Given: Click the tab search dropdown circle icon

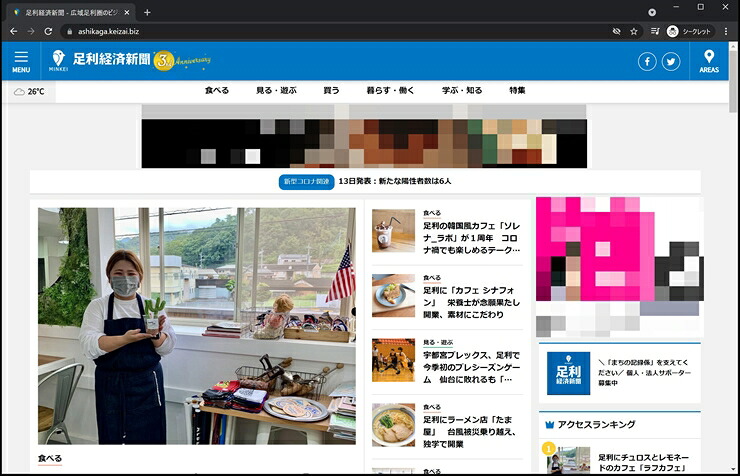Looking at the screenshot, I should tap(652, 12).
